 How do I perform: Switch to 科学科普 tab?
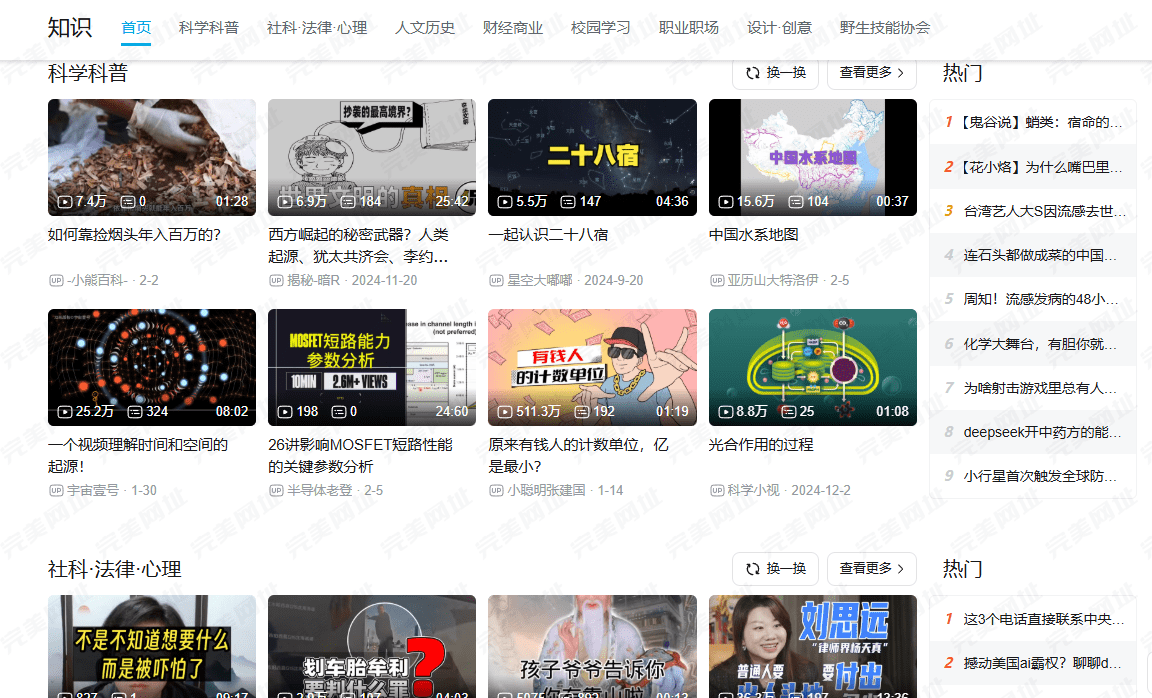coord(209,28)
